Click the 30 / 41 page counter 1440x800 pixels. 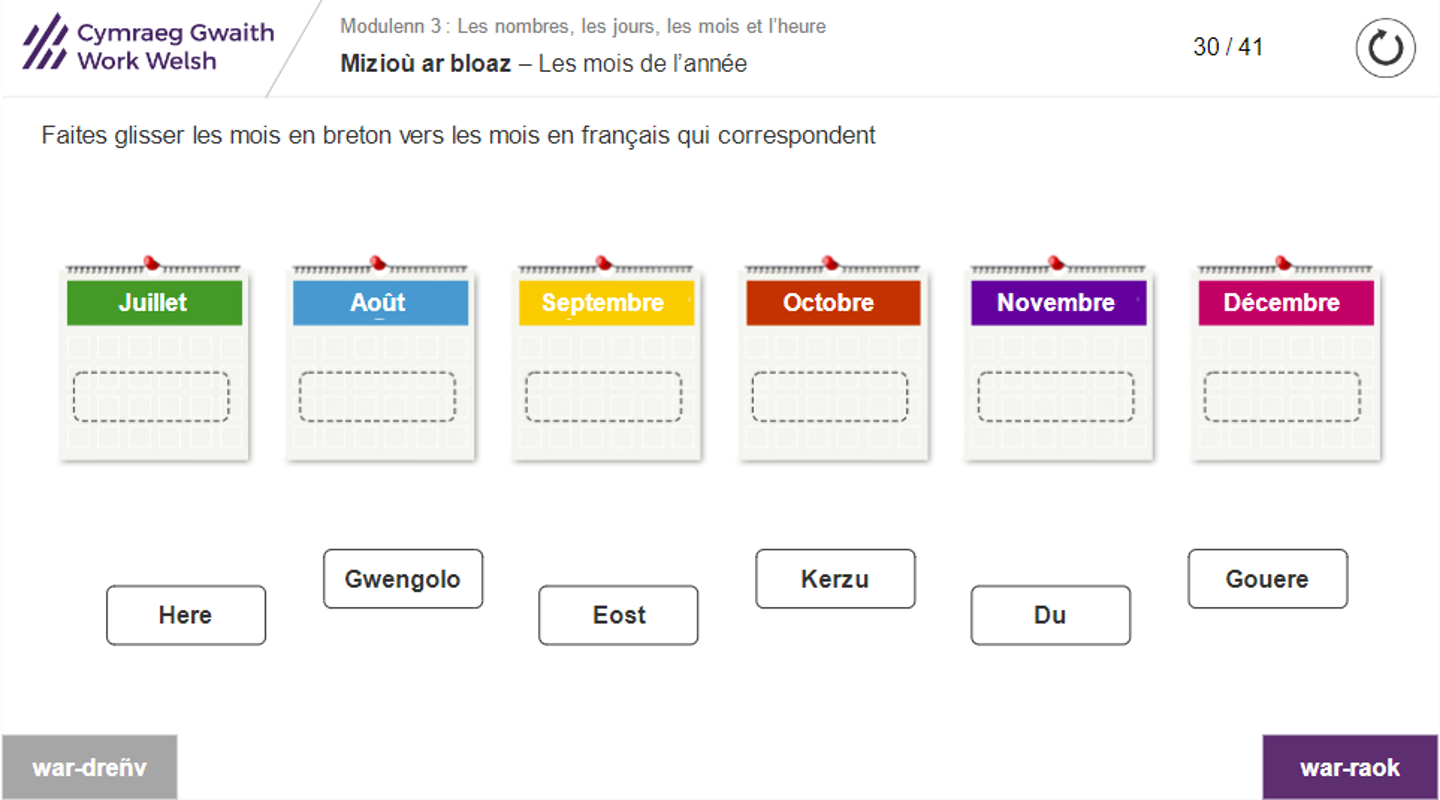coord(1227,47)
